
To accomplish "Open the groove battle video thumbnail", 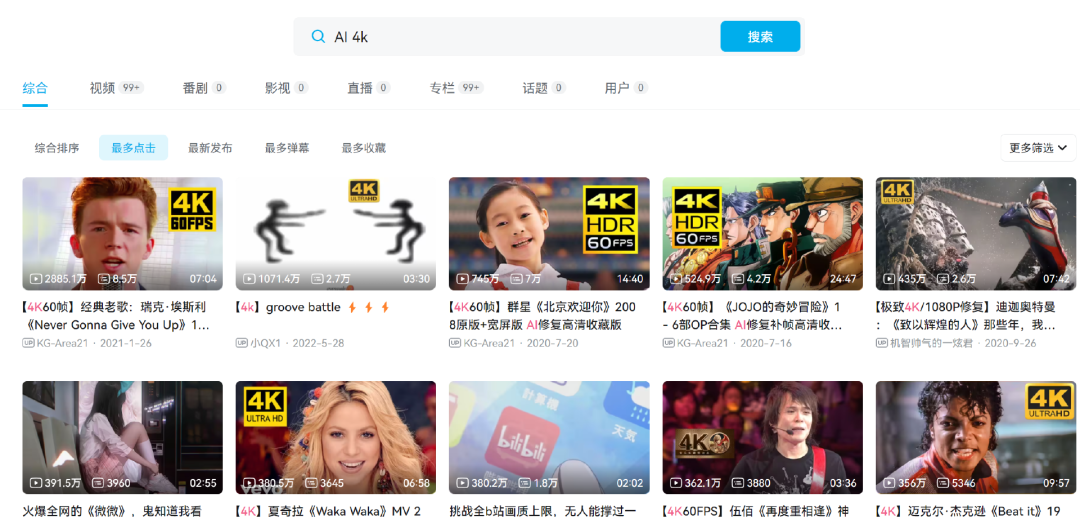I will tap(335, 233).
